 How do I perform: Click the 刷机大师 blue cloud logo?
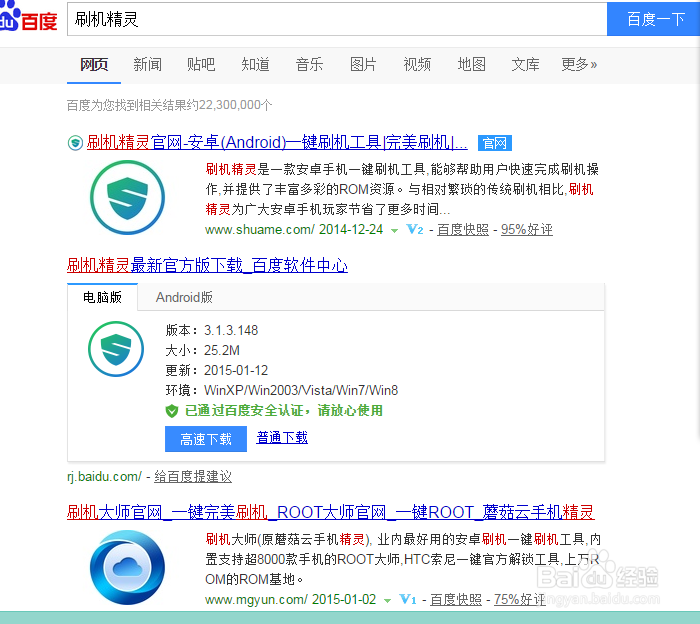click(x=127, y=567)
